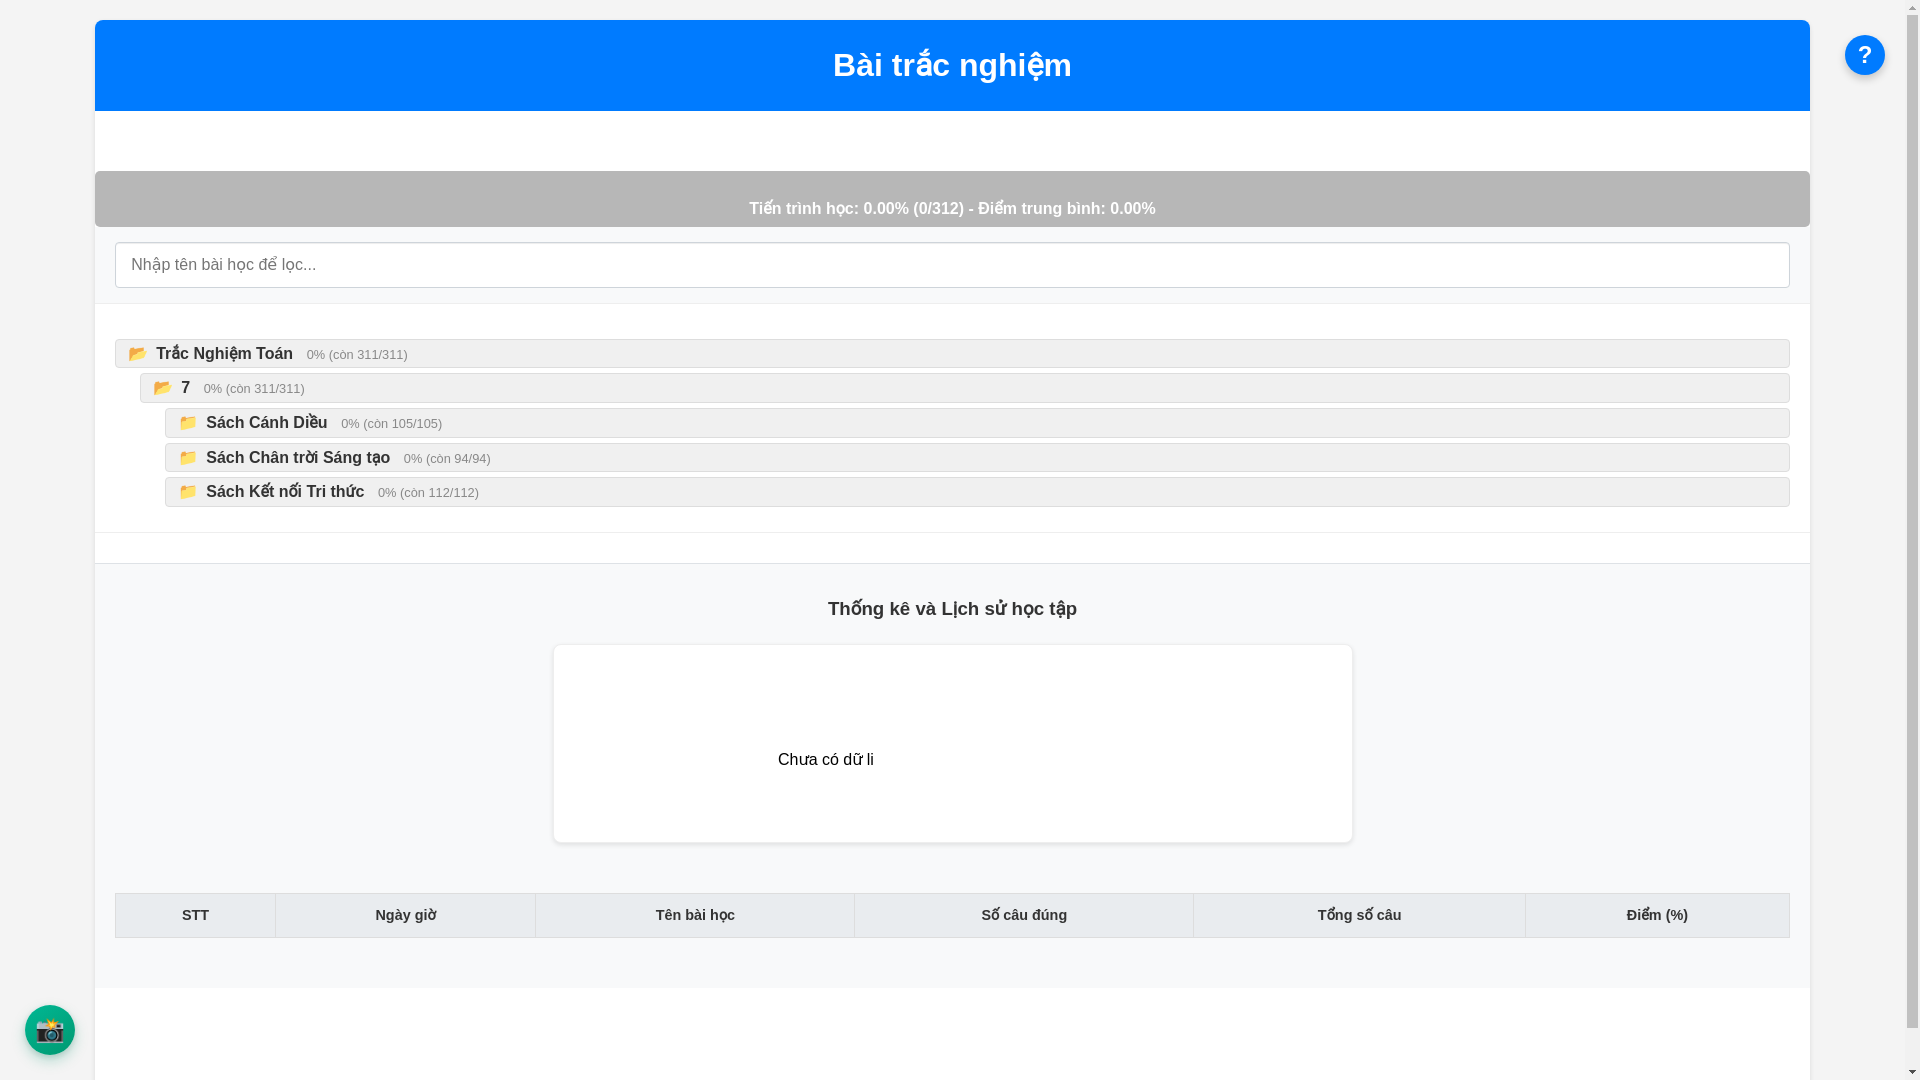Image resolution: width=1920 pixels, height=1080 pixels.
Task: Click the folder icon beside Sách Kết nối Tri thức
Action: coord(188,492)
